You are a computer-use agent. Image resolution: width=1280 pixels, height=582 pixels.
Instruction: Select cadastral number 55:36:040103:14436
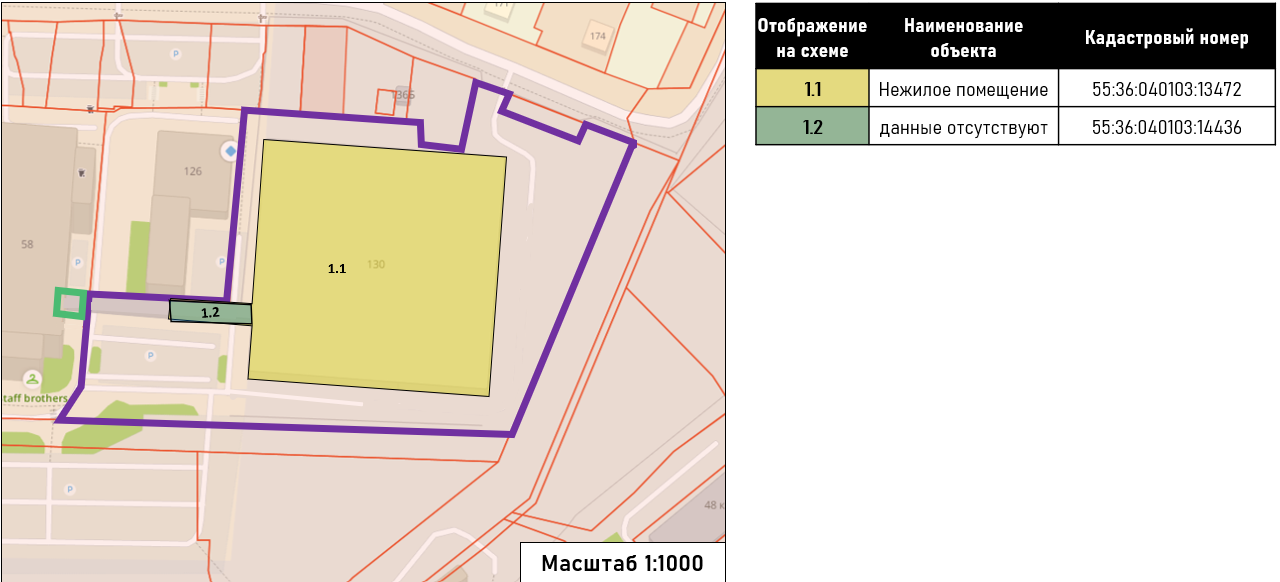pos(1166,127)
